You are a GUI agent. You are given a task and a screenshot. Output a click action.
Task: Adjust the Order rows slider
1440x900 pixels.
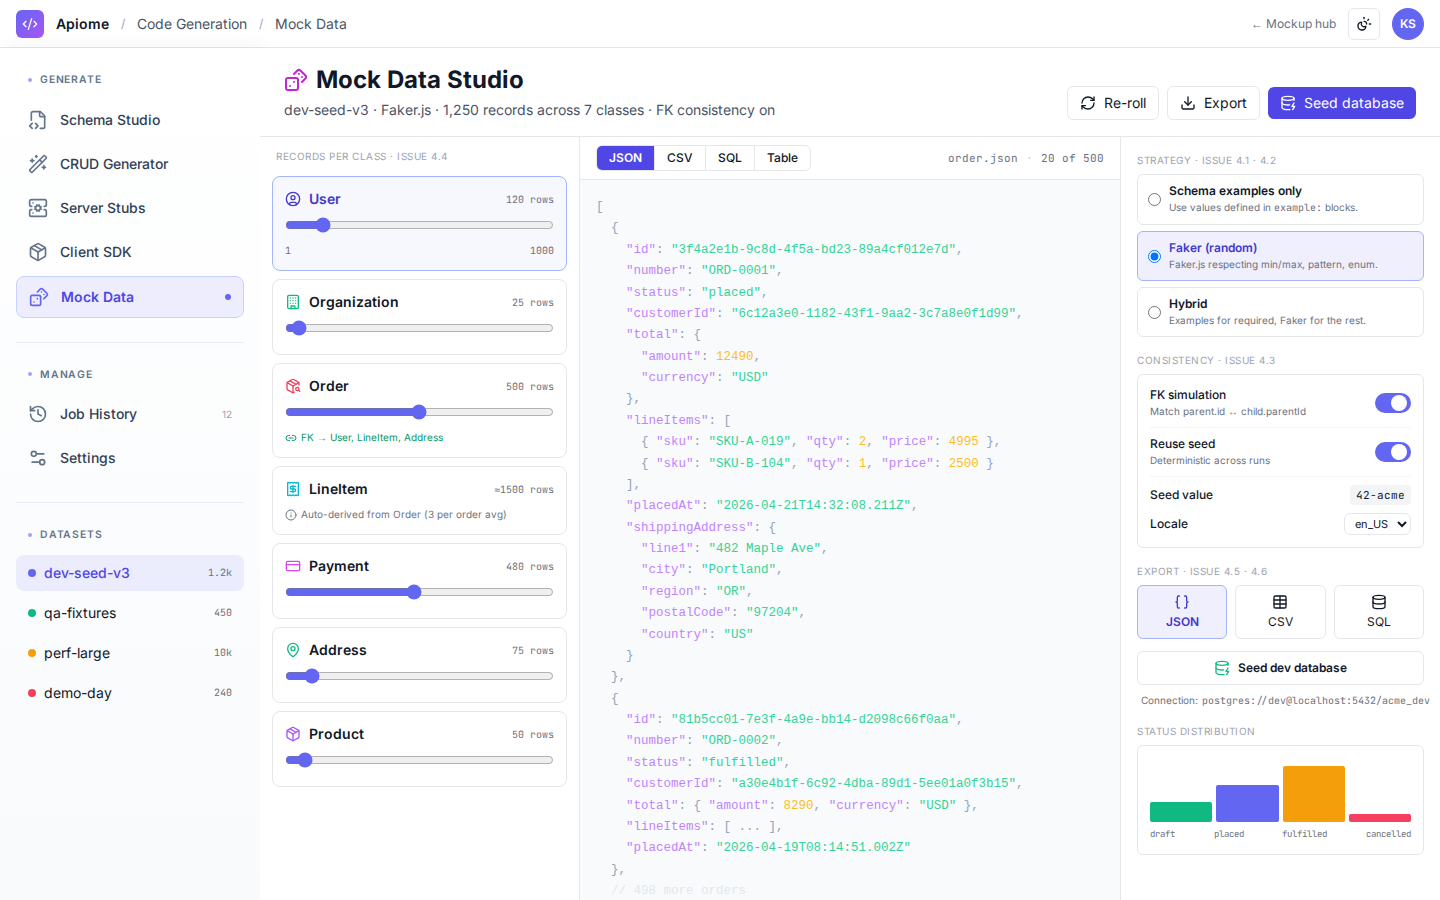(419, 412)
